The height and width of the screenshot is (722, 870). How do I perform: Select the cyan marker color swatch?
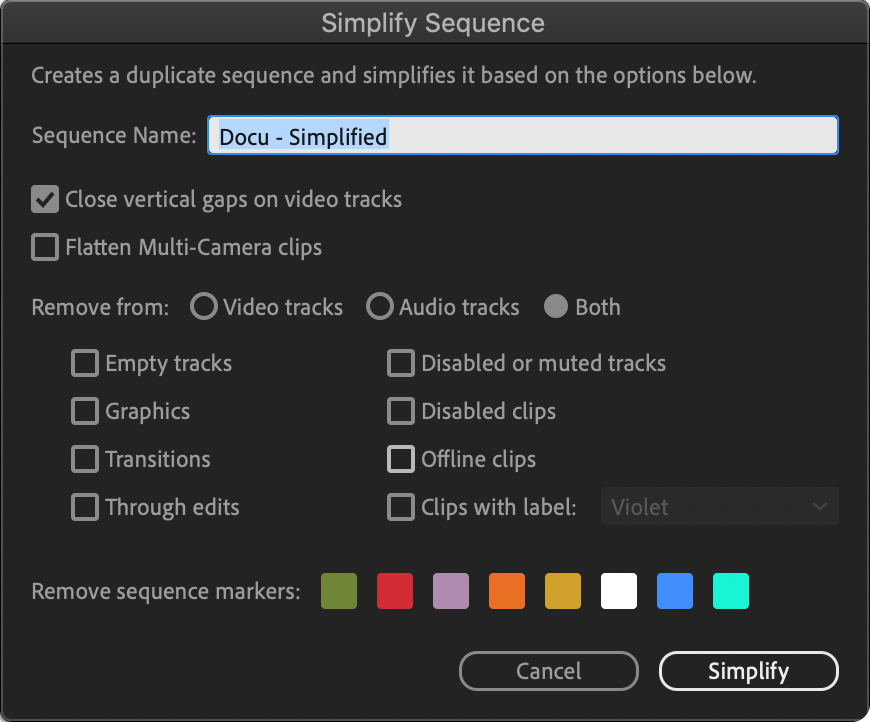731,591
